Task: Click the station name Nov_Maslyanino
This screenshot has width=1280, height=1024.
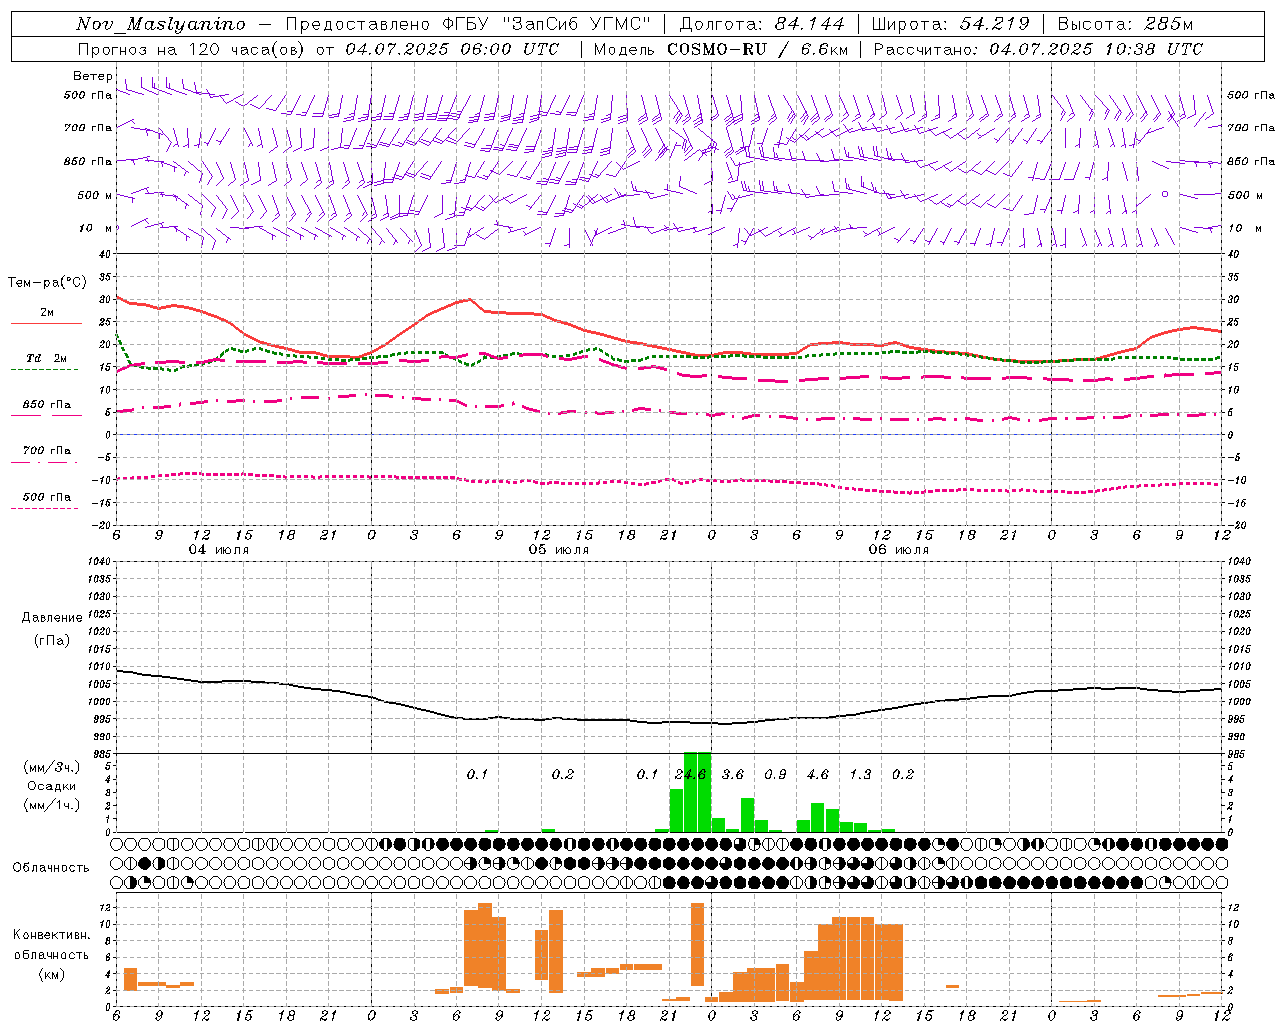Action: click(x=160, y=24)
